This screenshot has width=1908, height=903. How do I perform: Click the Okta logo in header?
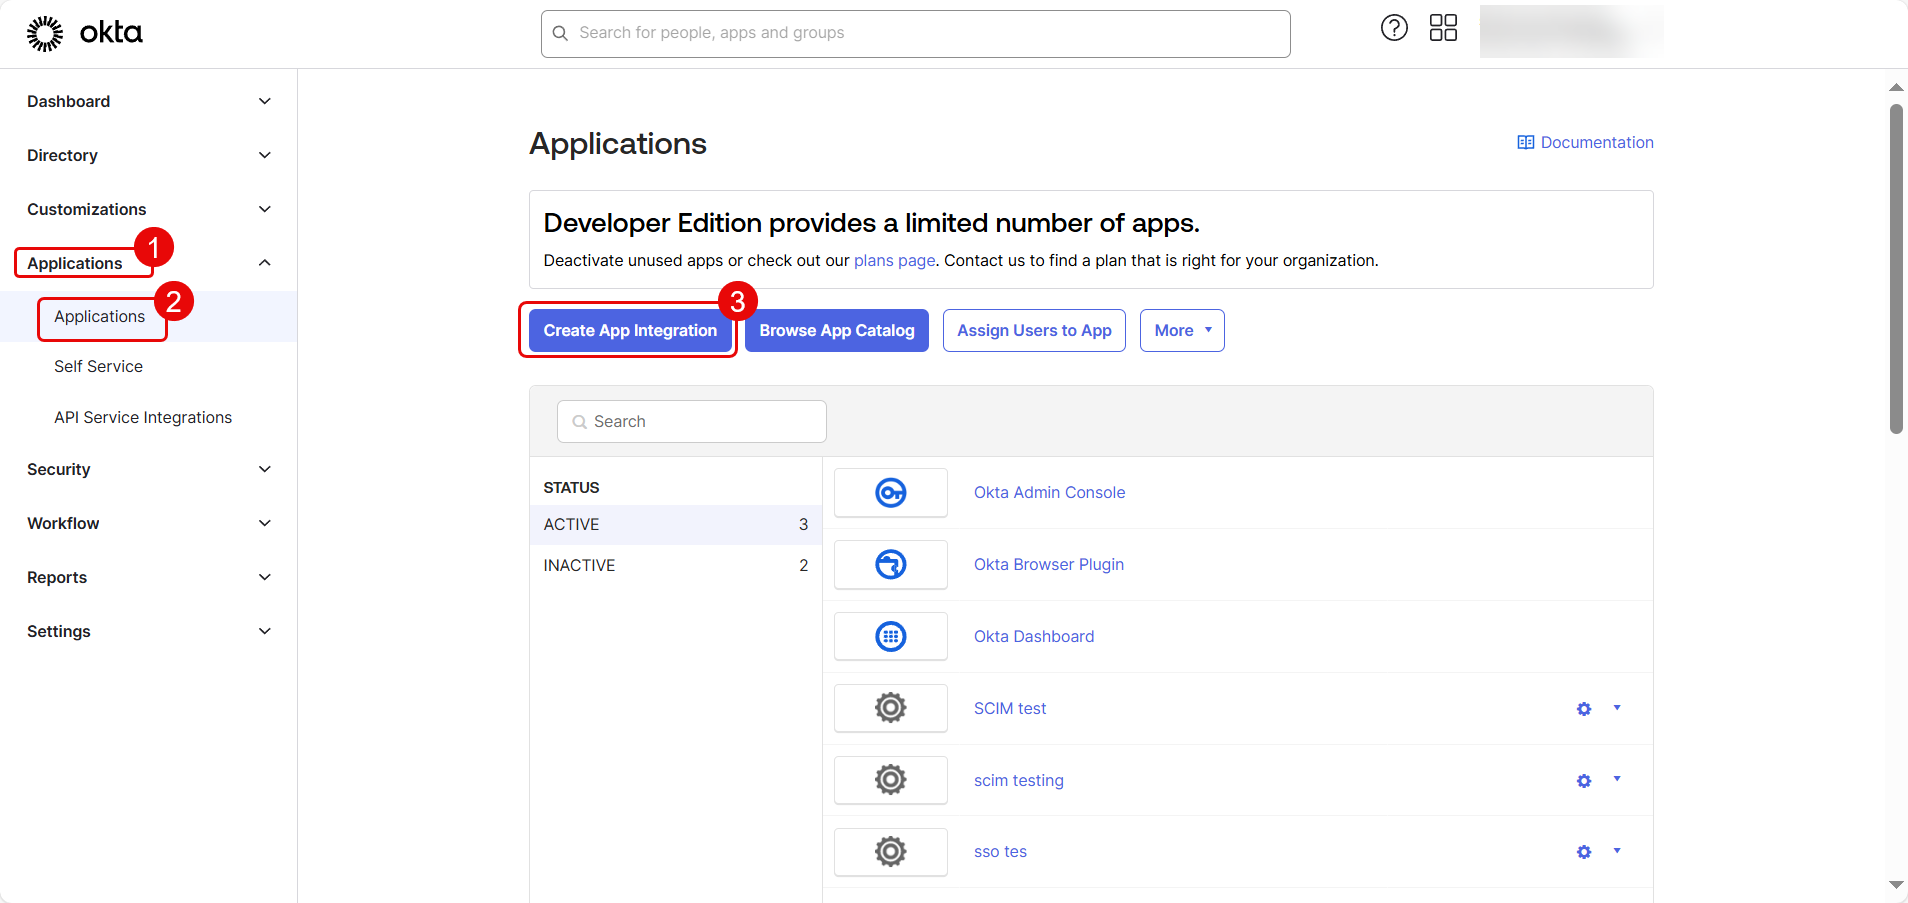(x=84, y=33)
